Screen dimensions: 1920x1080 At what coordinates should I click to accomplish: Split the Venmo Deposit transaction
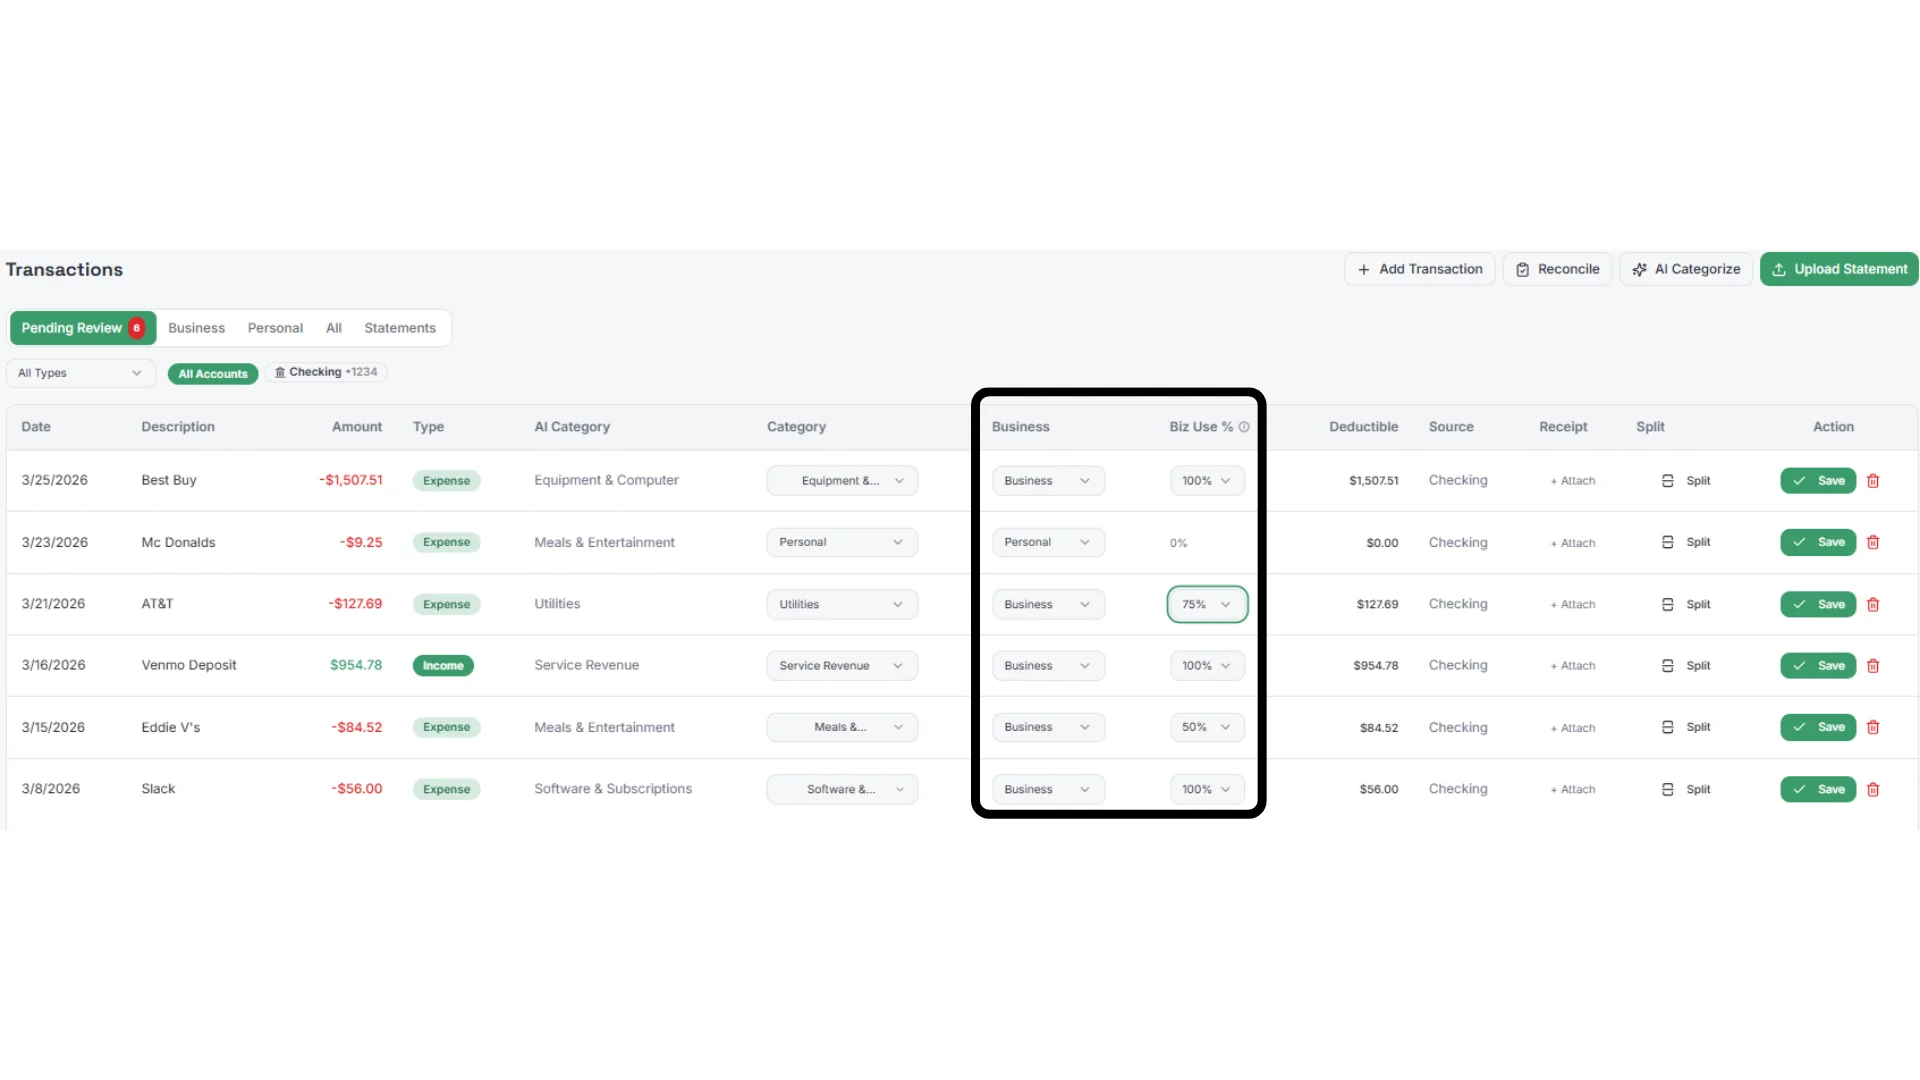(1686, 666)
